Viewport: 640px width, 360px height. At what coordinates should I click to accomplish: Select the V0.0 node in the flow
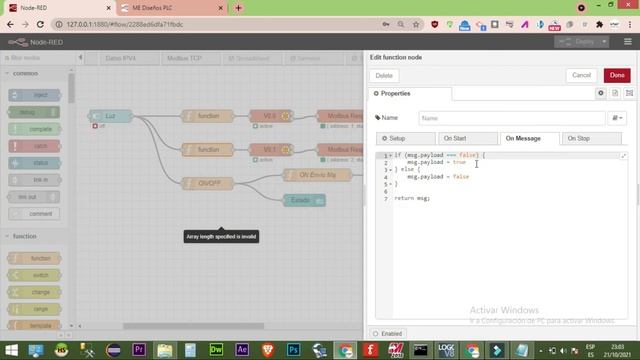tap(270, 116)
